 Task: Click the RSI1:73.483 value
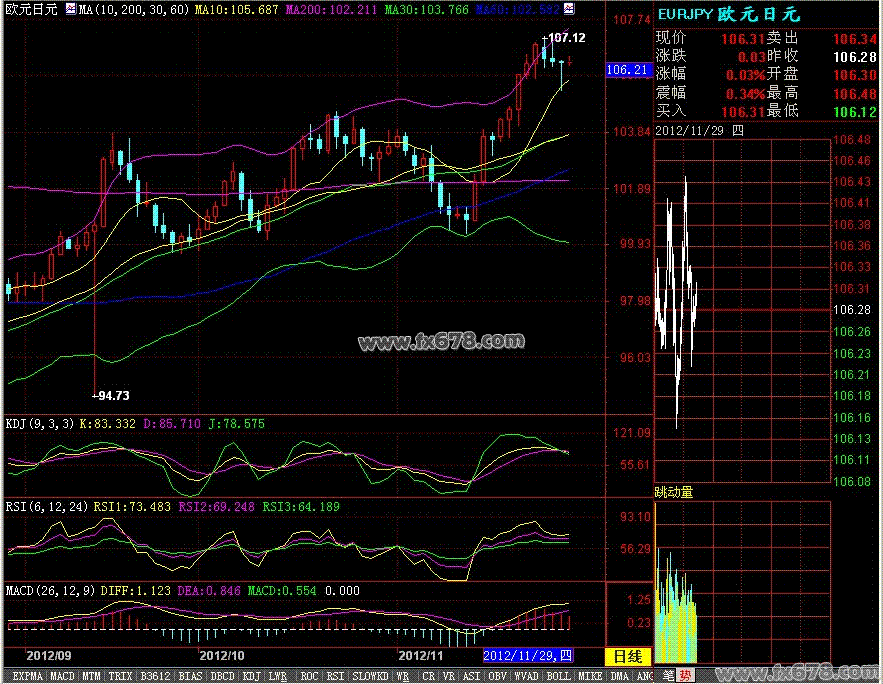click(x=132, y=507)
